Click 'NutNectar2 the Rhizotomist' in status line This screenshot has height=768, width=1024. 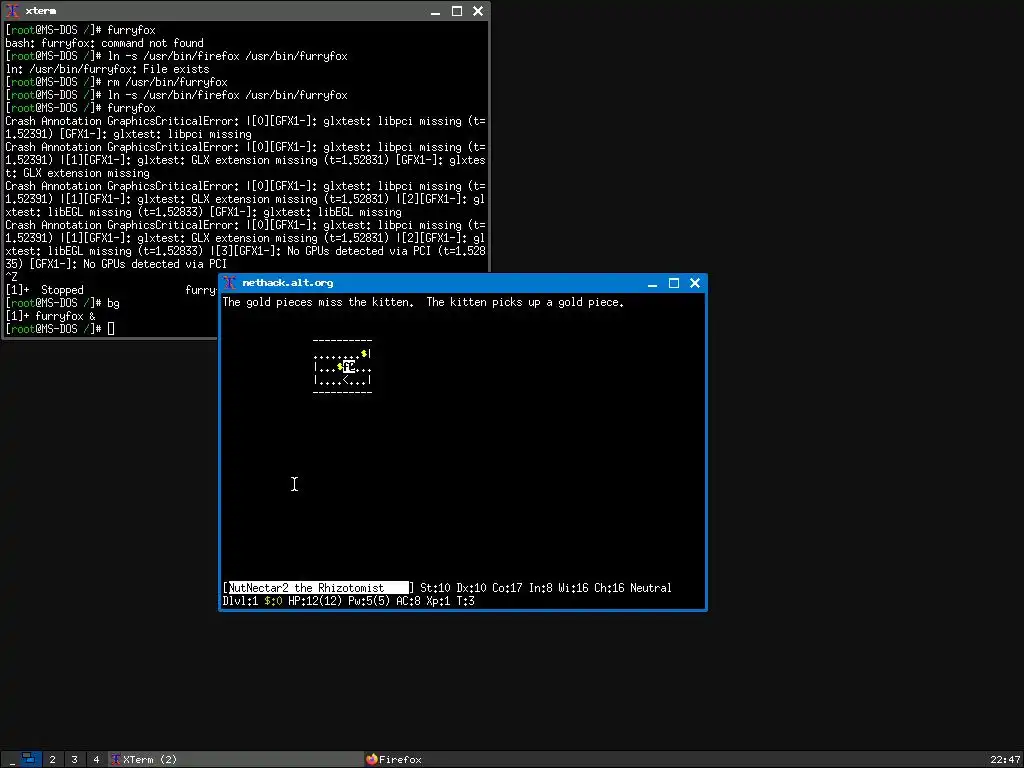click(306, 588)
